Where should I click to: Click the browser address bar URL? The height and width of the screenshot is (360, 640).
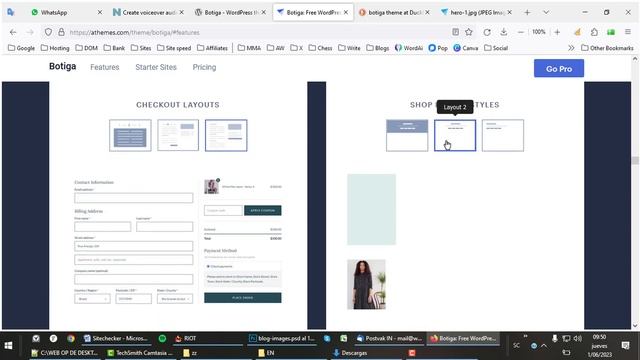coord(134,32)
